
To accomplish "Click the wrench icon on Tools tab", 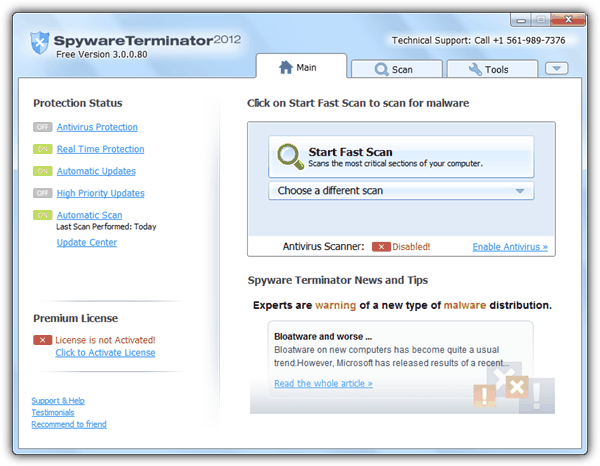I will 475,69.
